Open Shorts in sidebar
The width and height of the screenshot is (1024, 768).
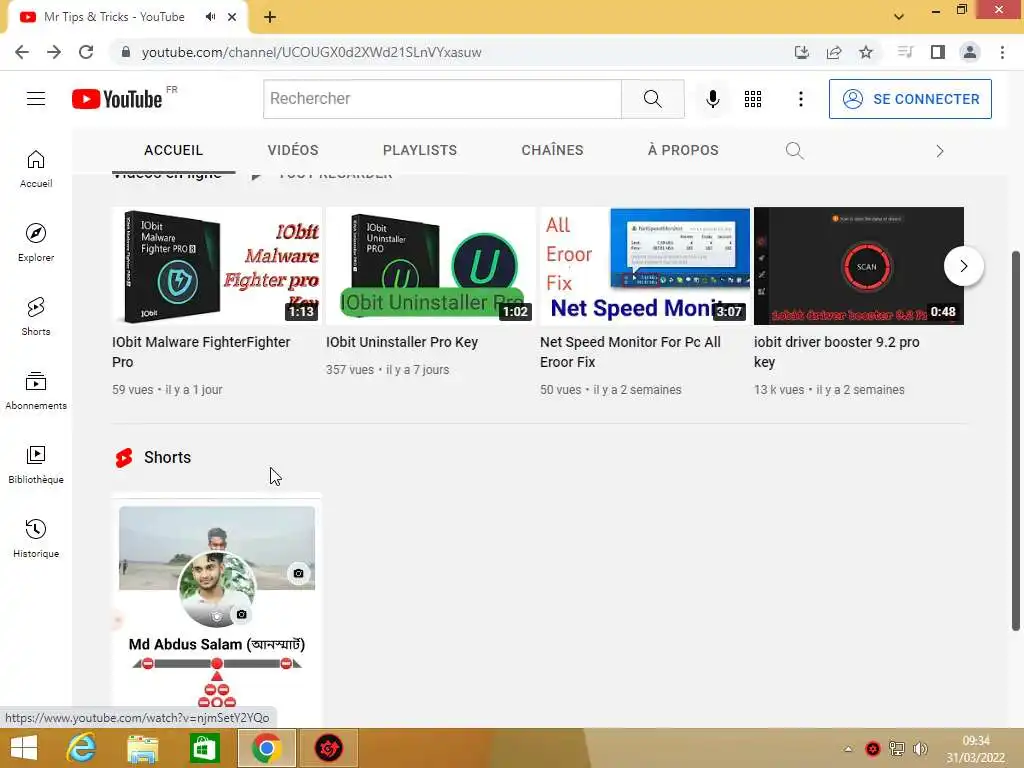coord(36,317)
